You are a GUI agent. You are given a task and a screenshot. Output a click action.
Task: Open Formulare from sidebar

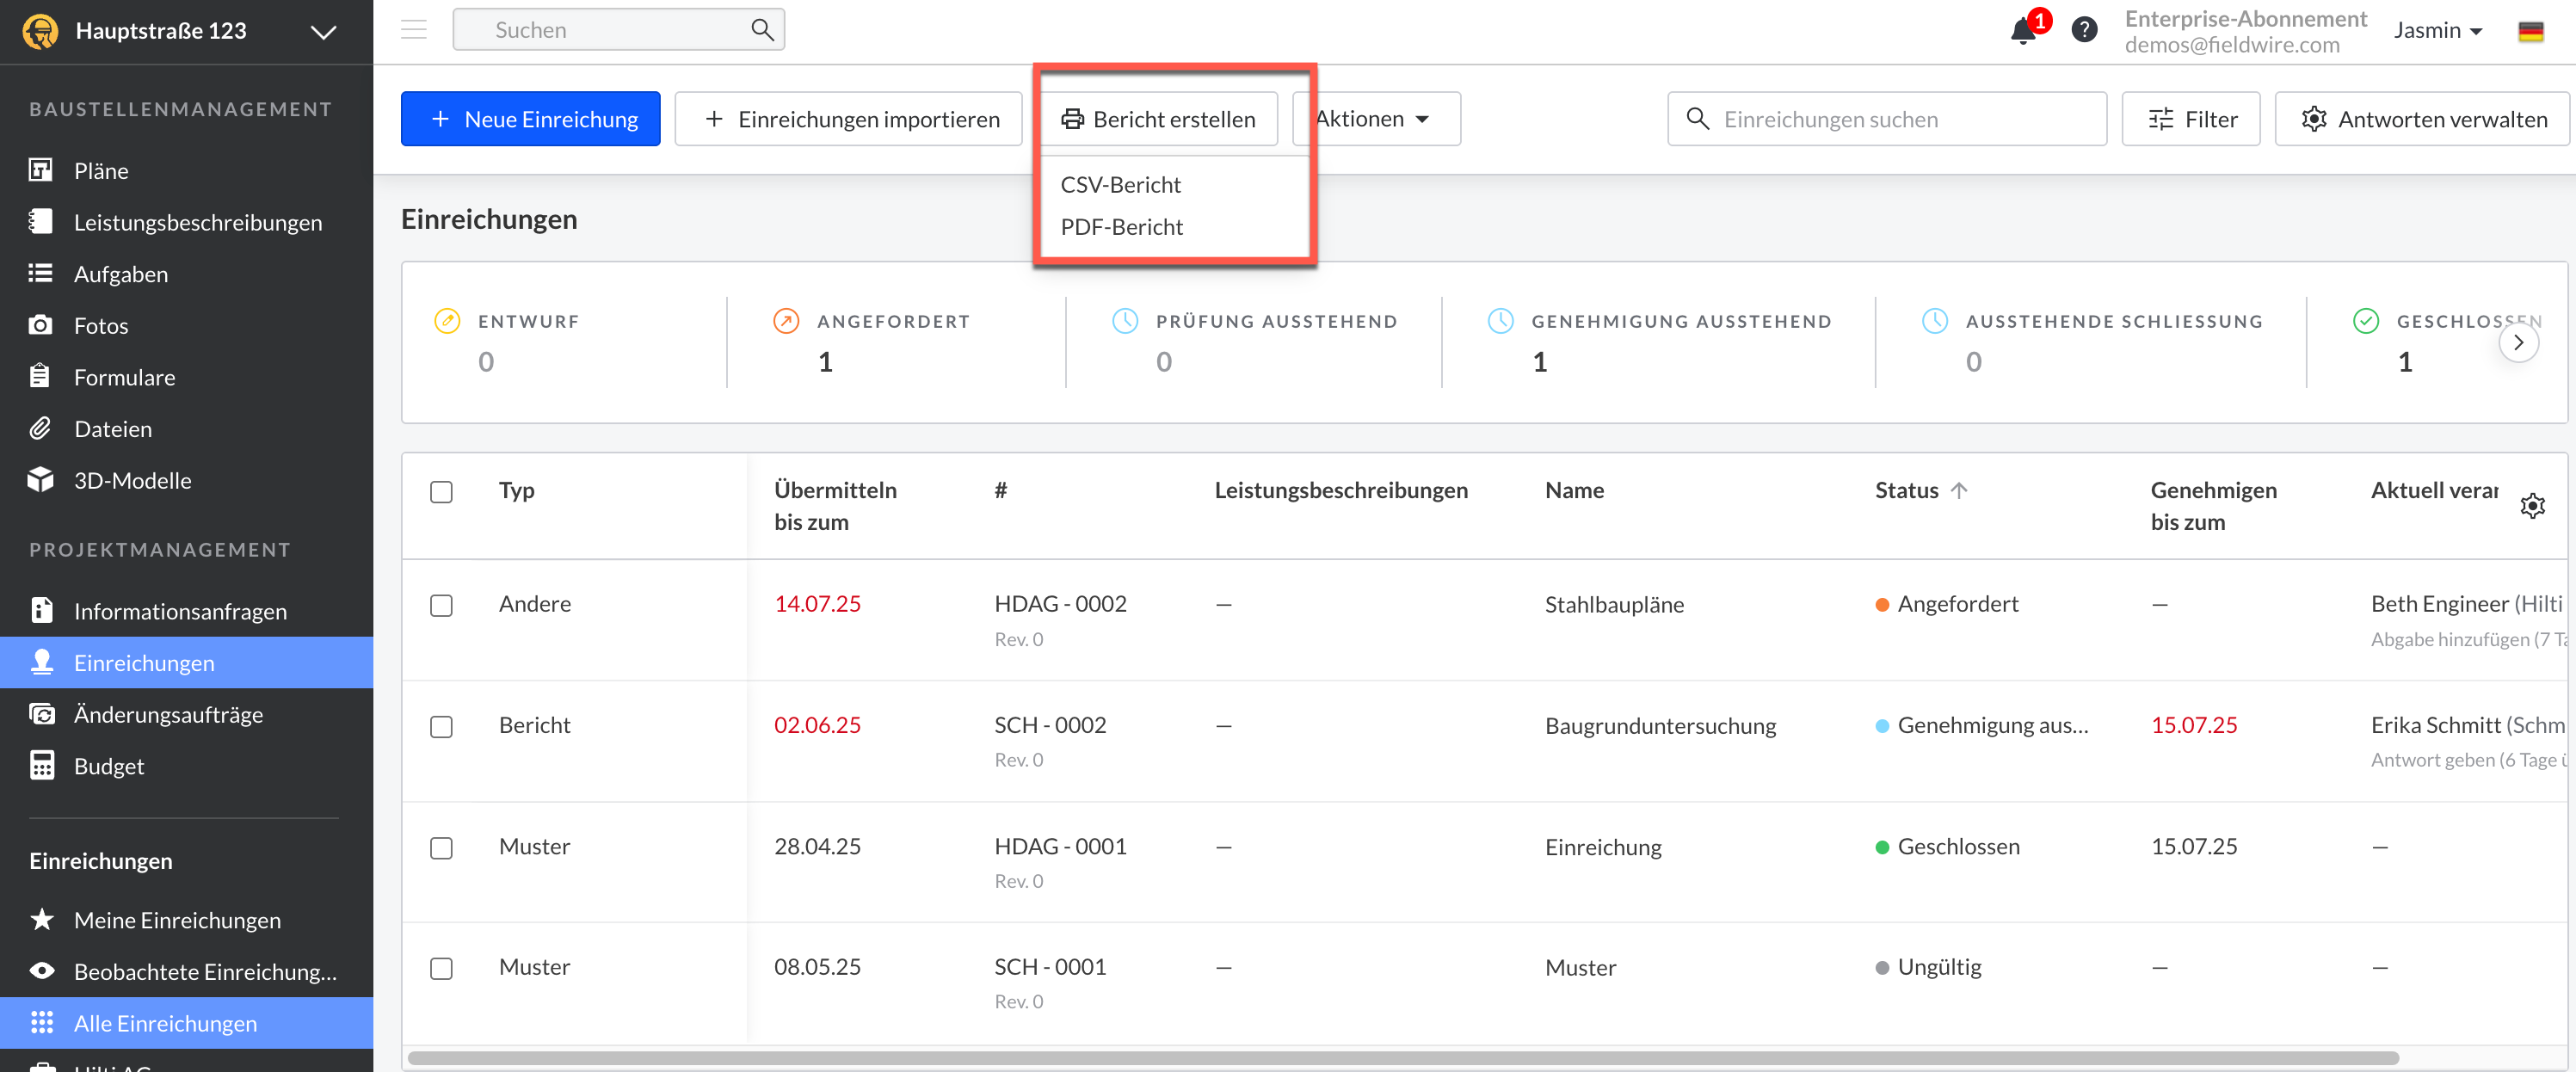[124, 377]
